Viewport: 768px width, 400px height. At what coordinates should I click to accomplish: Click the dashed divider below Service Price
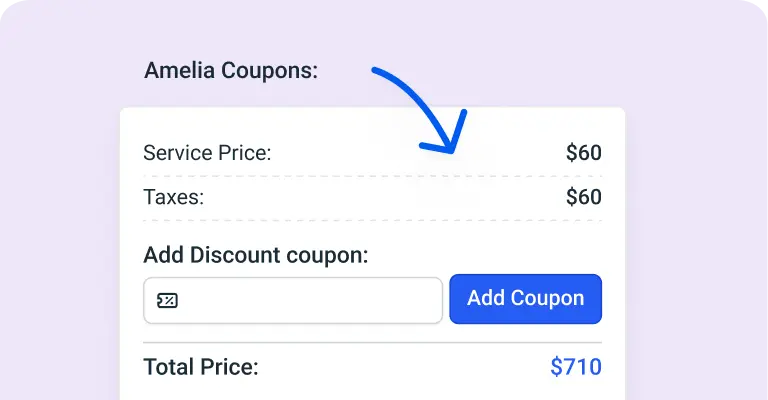point(373,176)
